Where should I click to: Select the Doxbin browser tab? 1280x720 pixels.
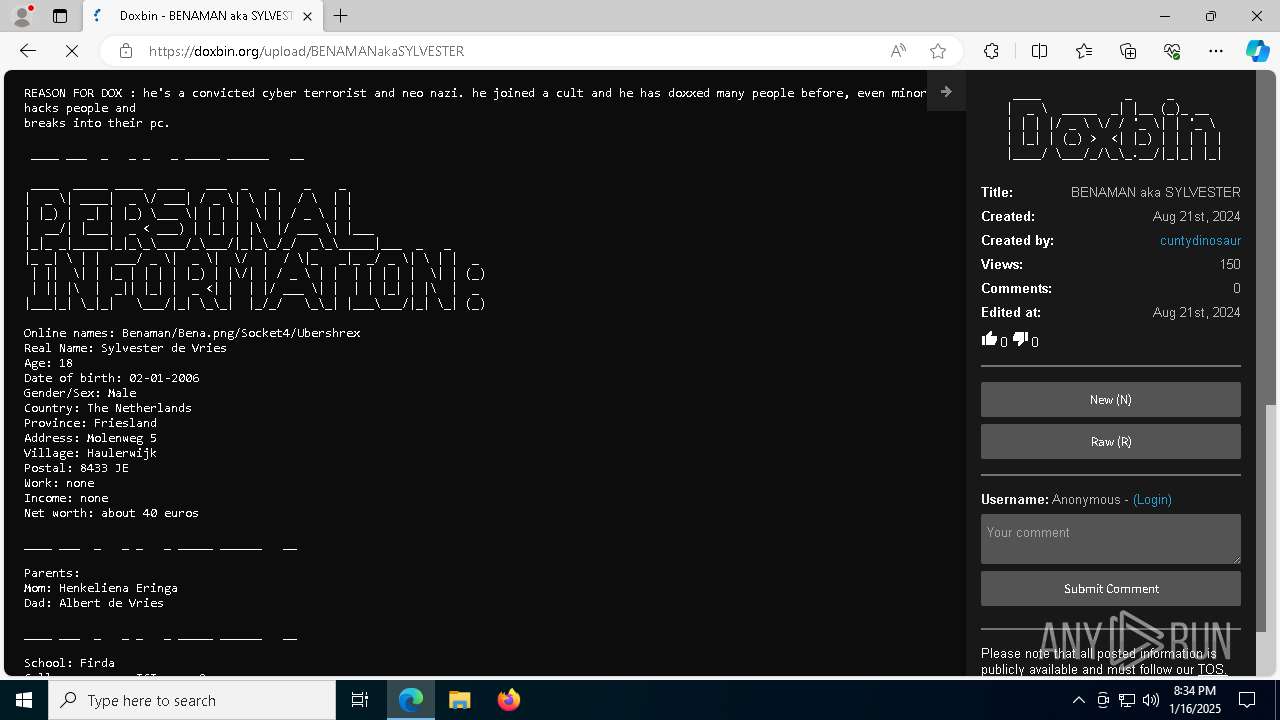203,16
